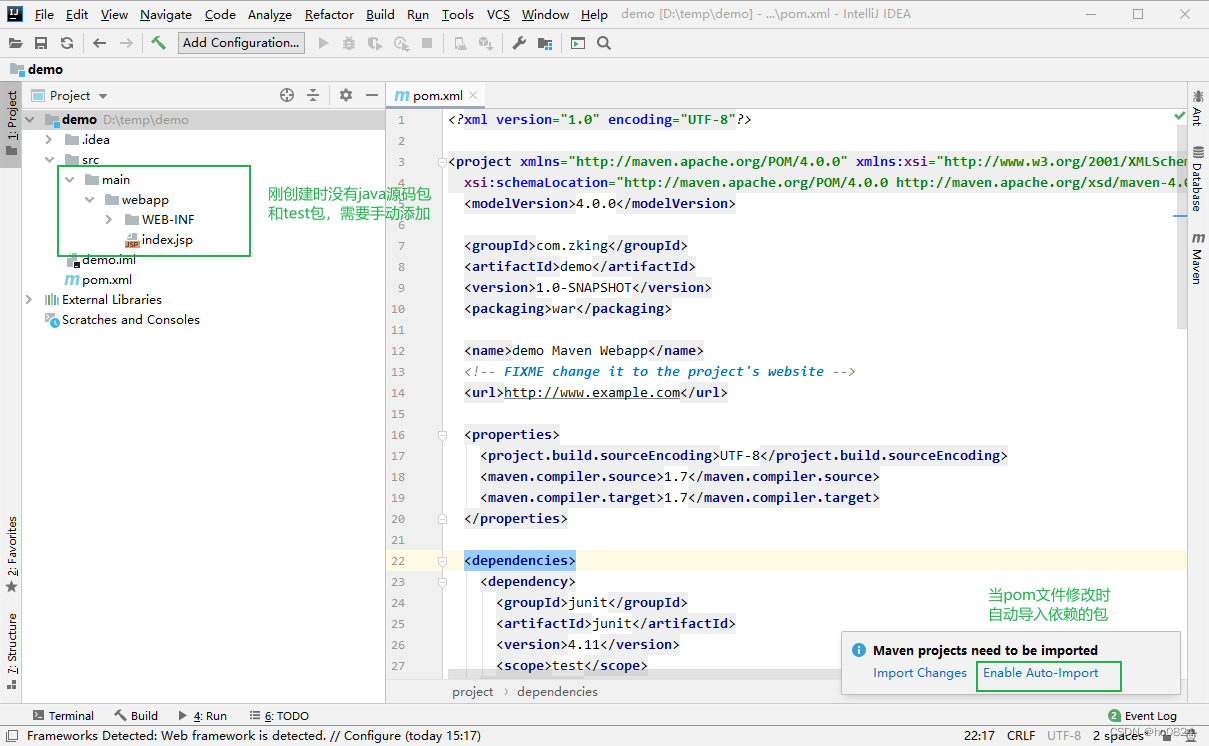
Task: Click Enable Auto-Import link
Action: 1041,673
